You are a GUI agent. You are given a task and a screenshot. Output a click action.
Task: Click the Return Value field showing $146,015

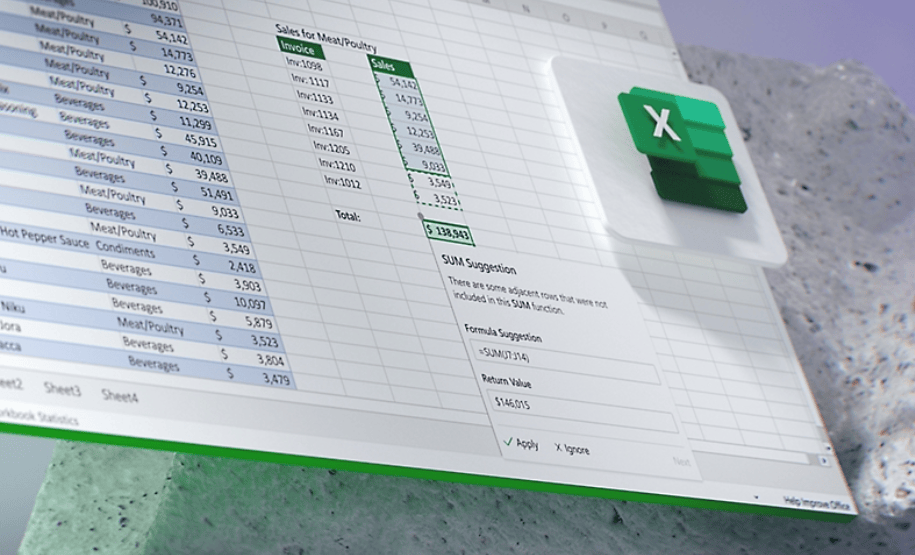[x=582, y=410]
